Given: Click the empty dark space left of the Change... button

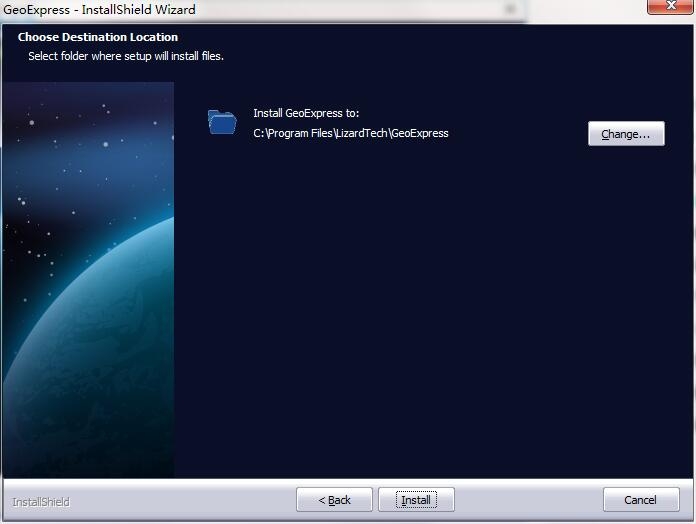Looking at the screenshot, I should pos(520,134).
